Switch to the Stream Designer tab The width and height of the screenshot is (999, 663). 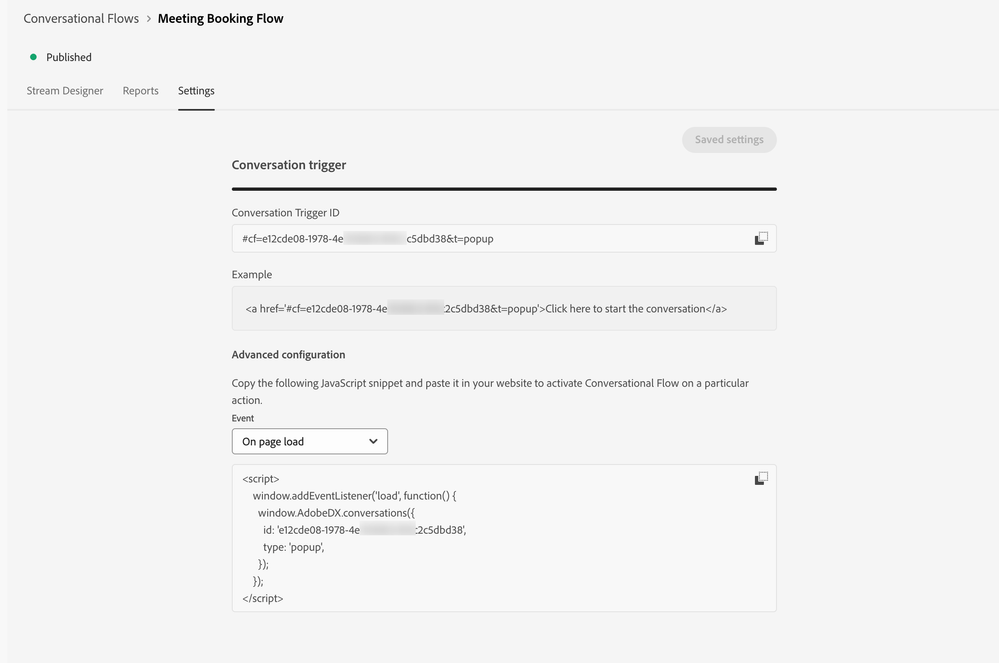pyautogui.click(x=65, y=91)
